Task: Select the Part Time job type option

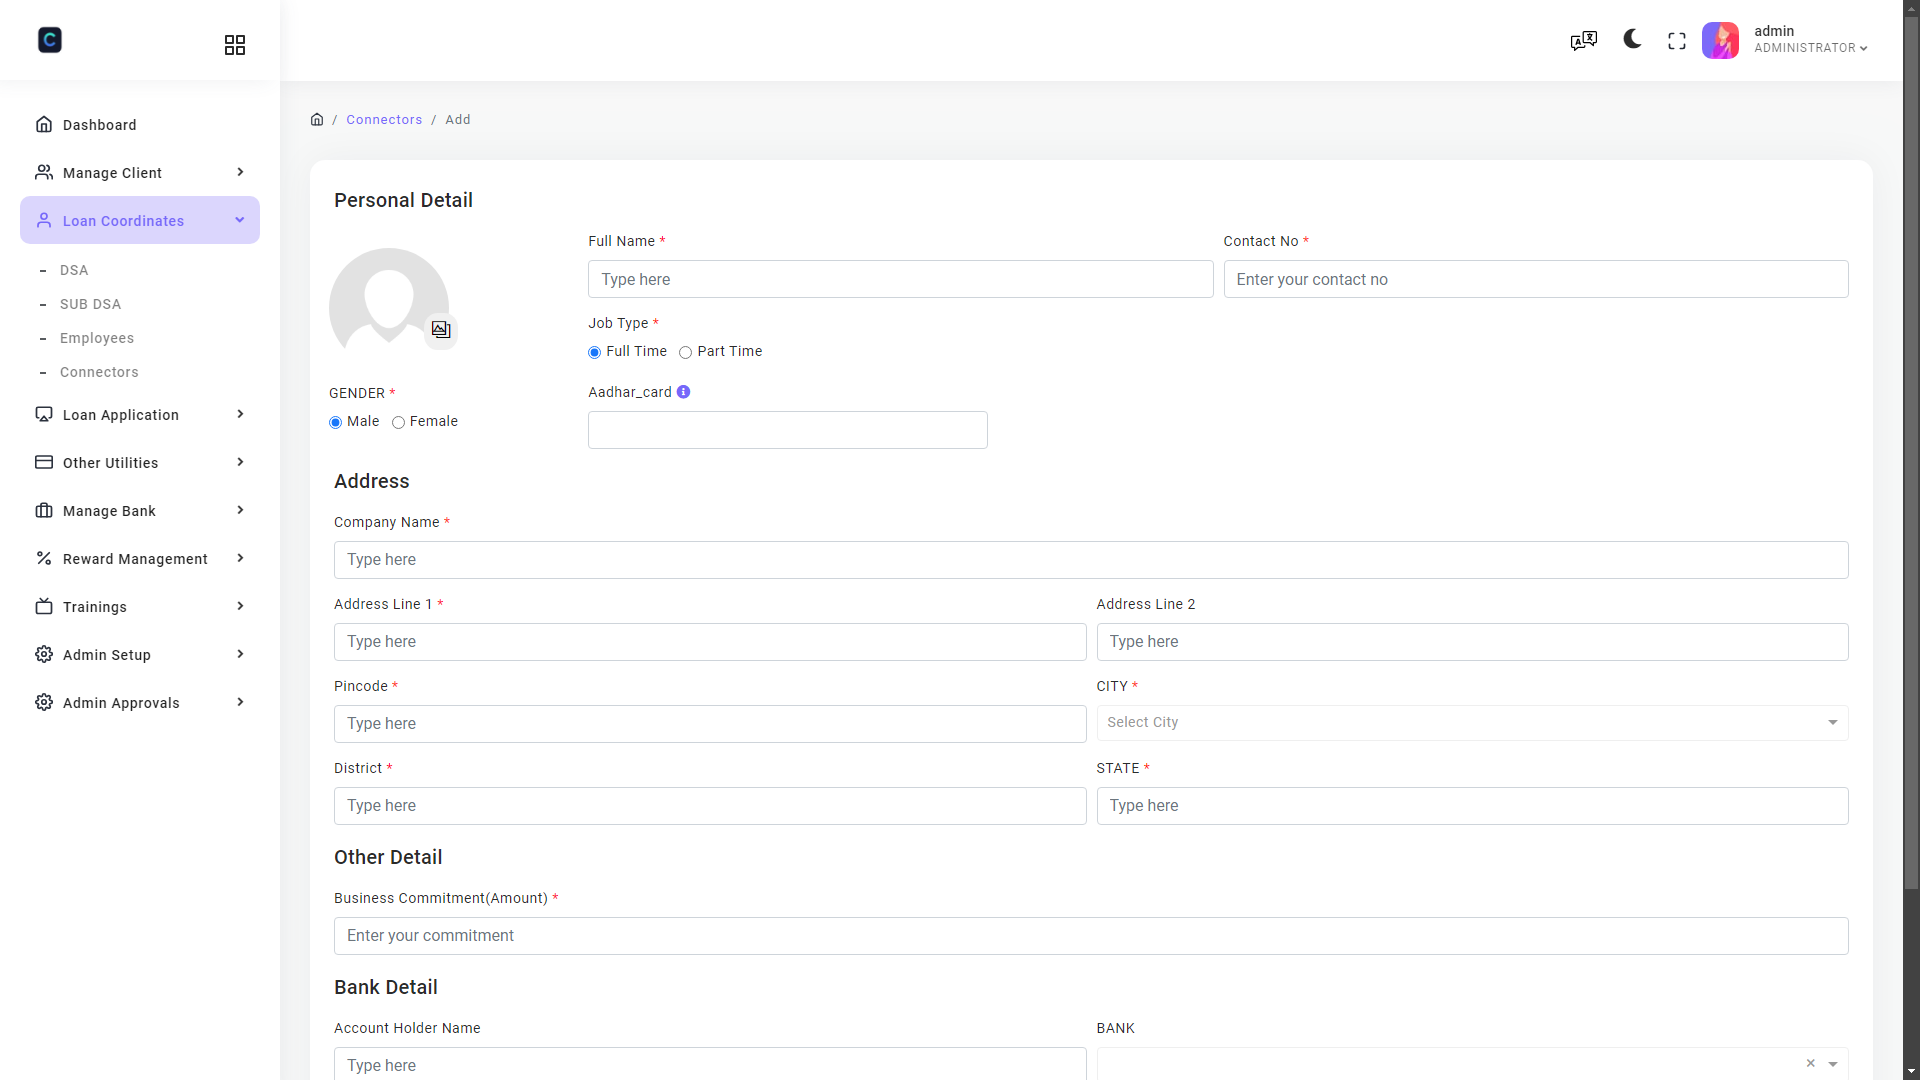Action: (686, 352)
